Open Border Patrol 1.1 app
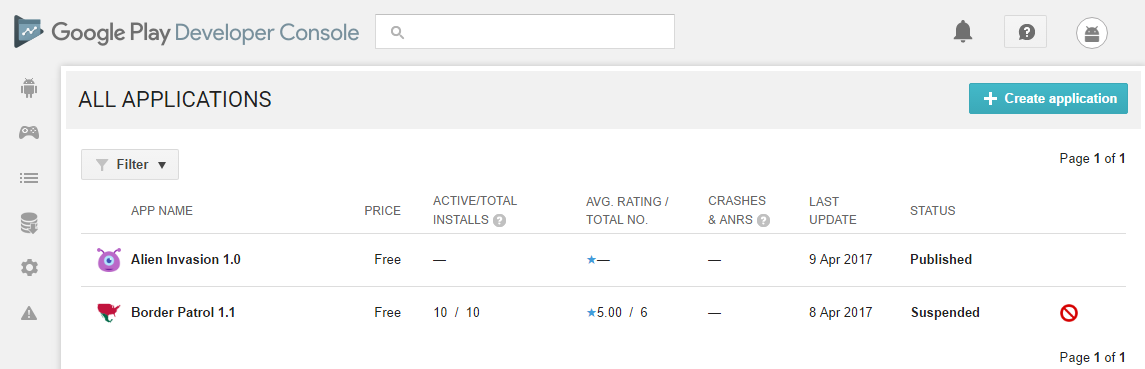1145x369 pixels. coord(183,313)
